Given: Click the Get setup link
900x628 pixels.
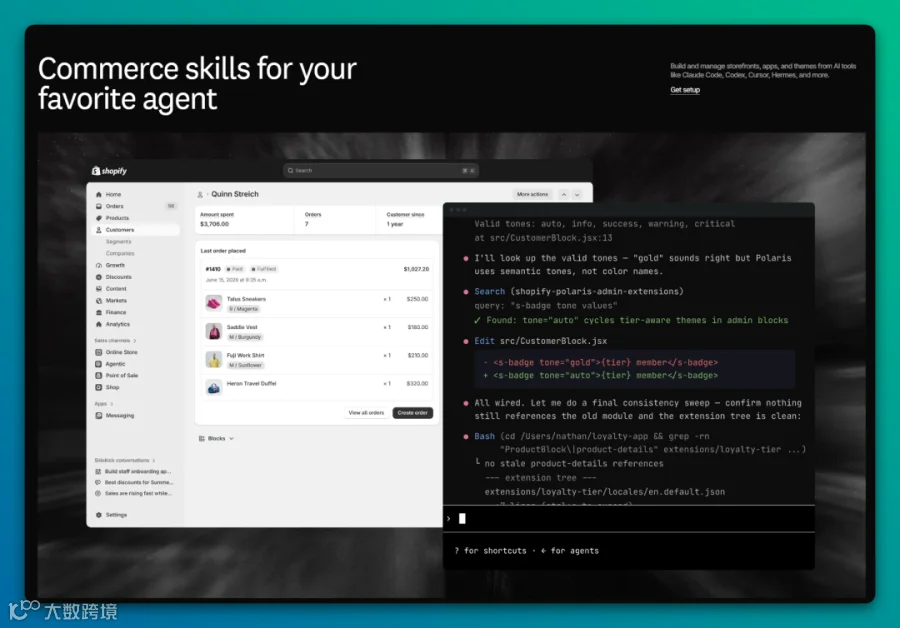Looking at the screenshot, I should tap(685, 90).
